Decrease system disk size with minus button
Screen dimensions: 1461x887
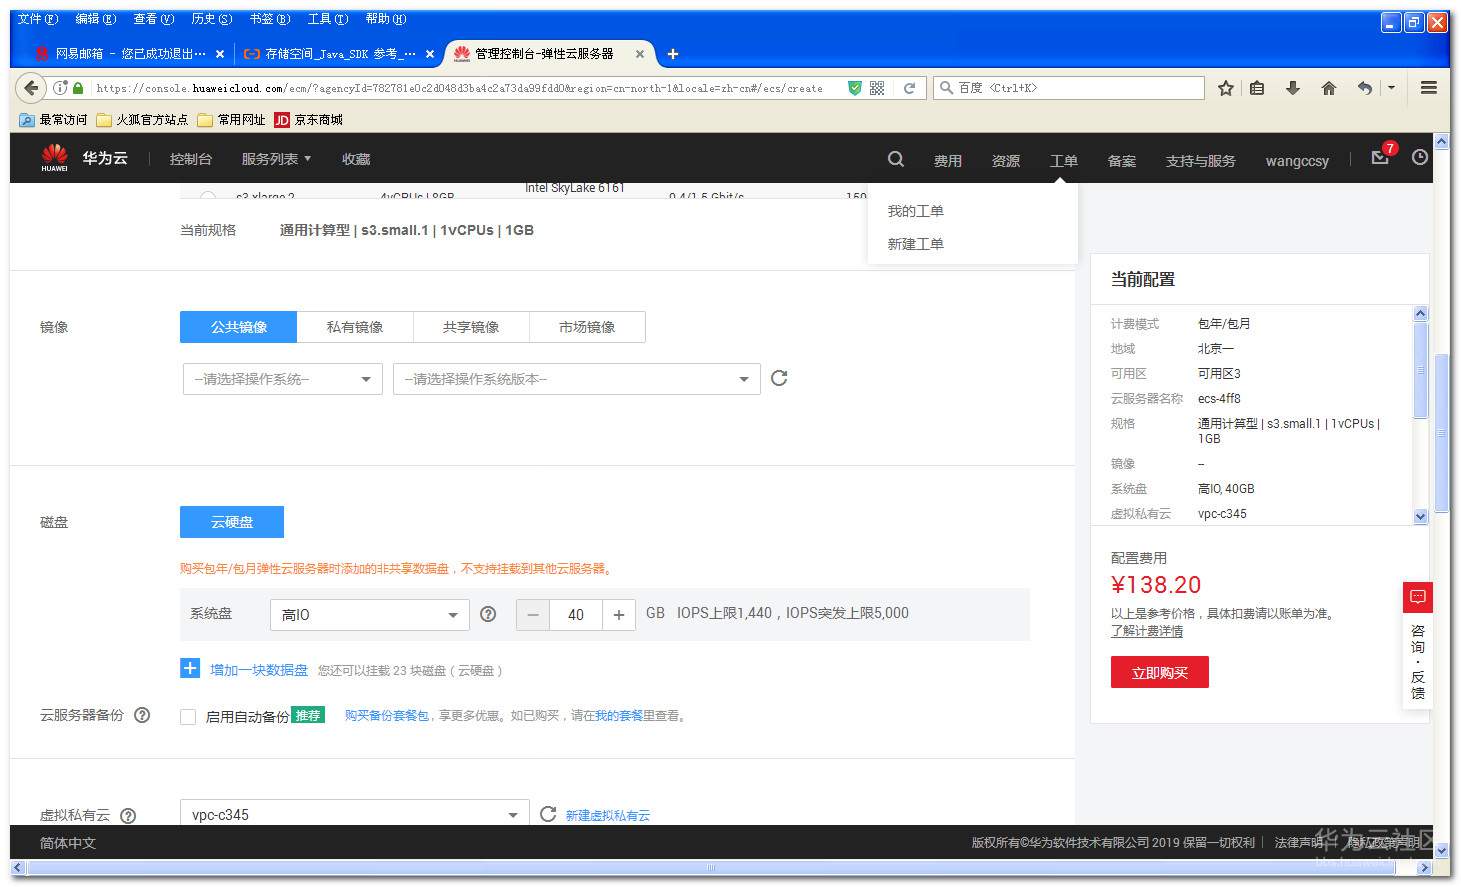(x=533, y=615)
